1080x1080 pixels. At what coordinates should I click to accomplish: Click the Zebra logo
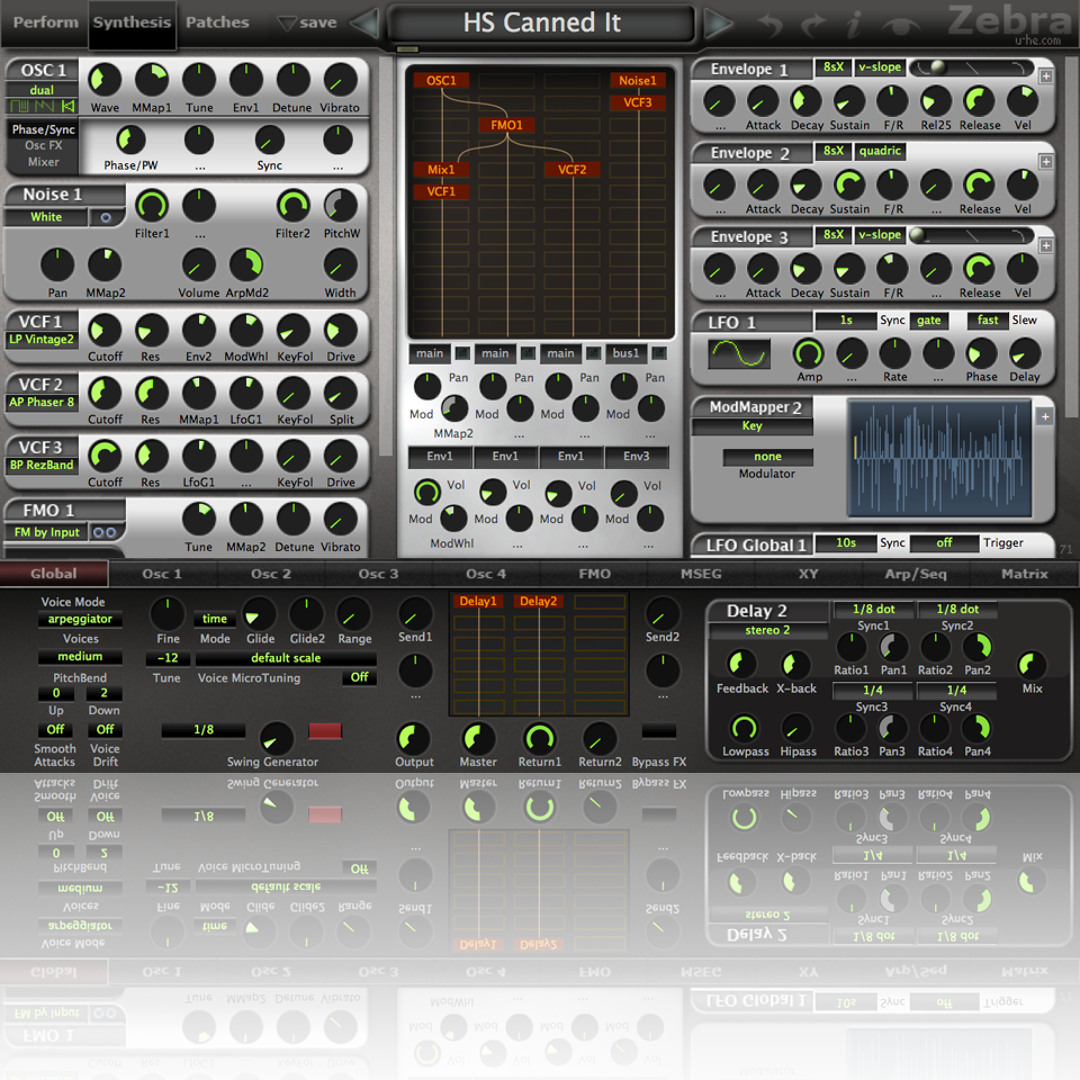coord(1009,22)
